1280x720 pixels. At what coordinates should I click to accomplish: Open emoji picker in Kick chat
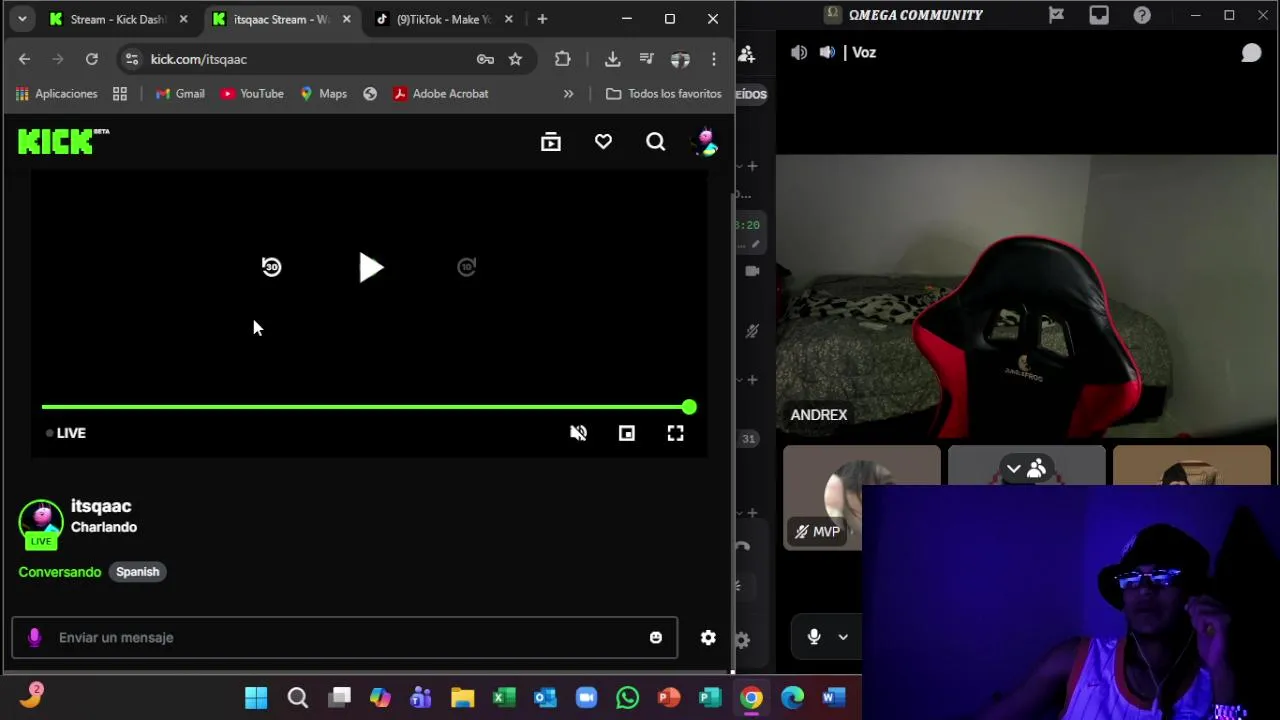coord(656,638)
